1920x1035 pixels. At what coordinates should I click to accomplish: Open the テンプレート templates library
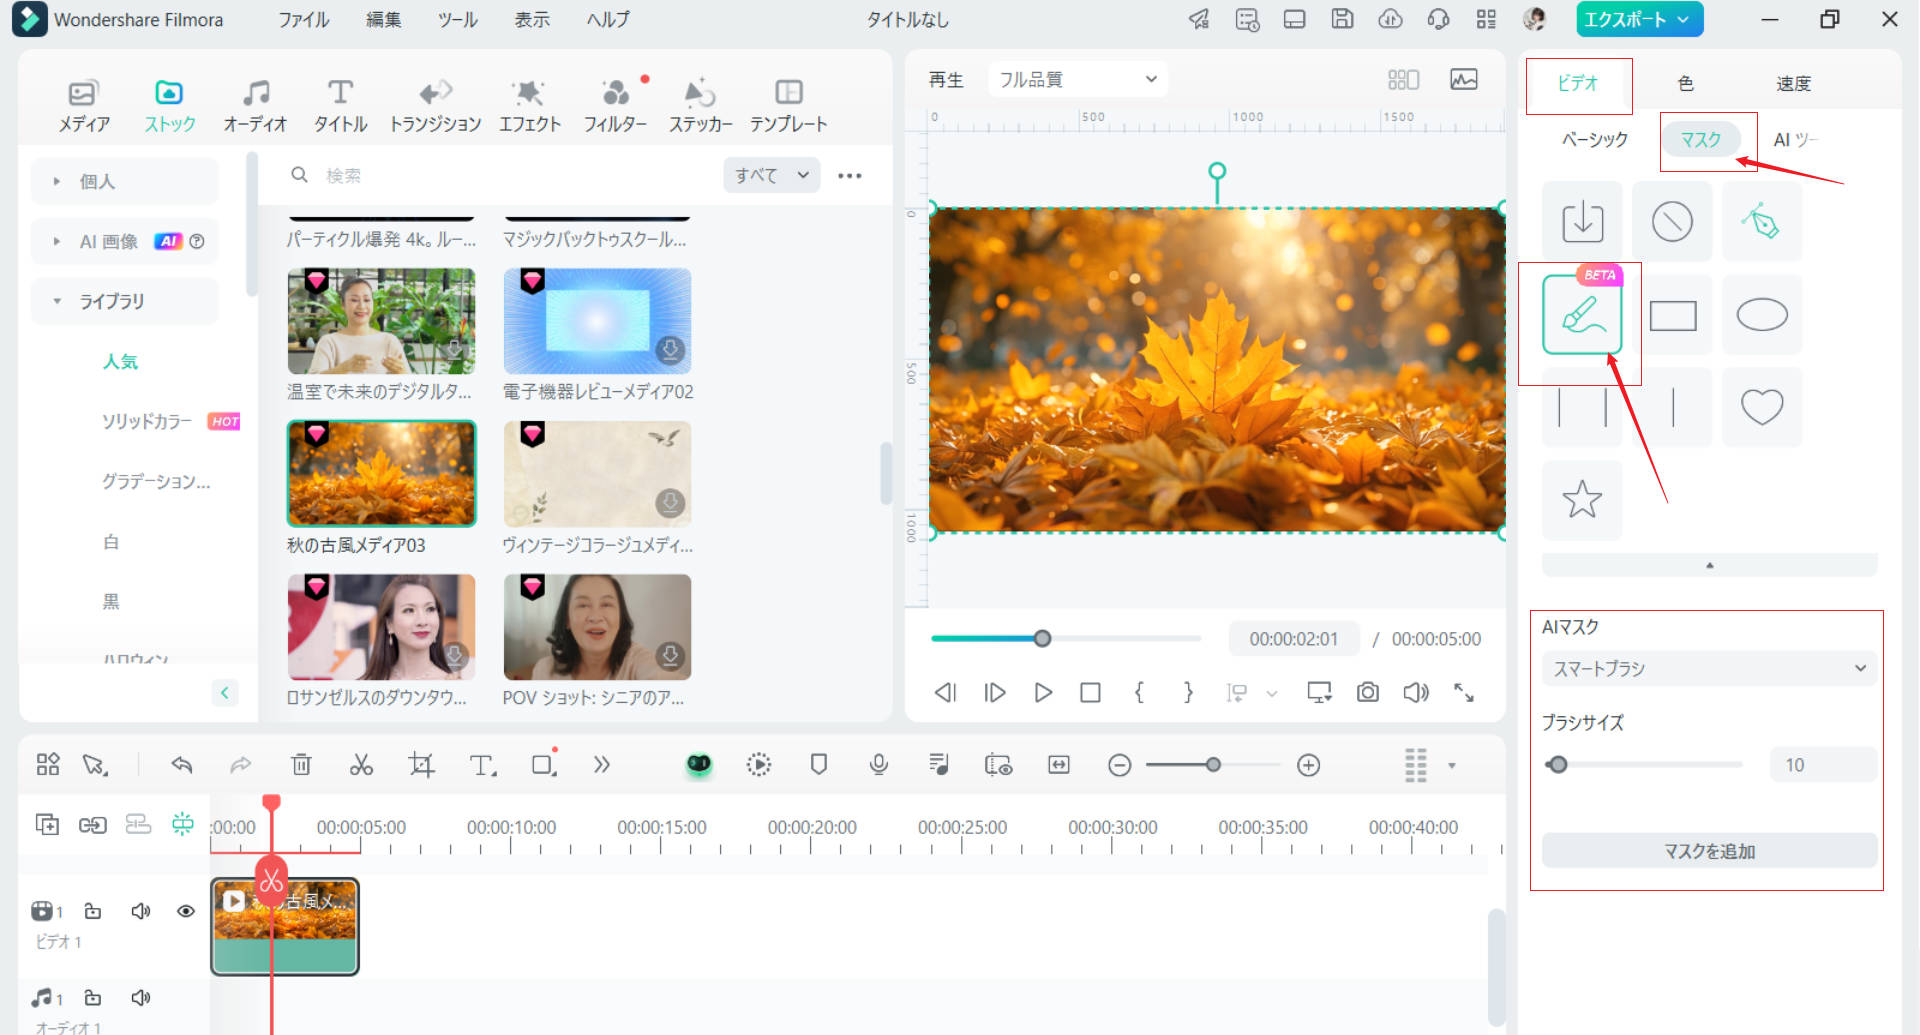789,106
